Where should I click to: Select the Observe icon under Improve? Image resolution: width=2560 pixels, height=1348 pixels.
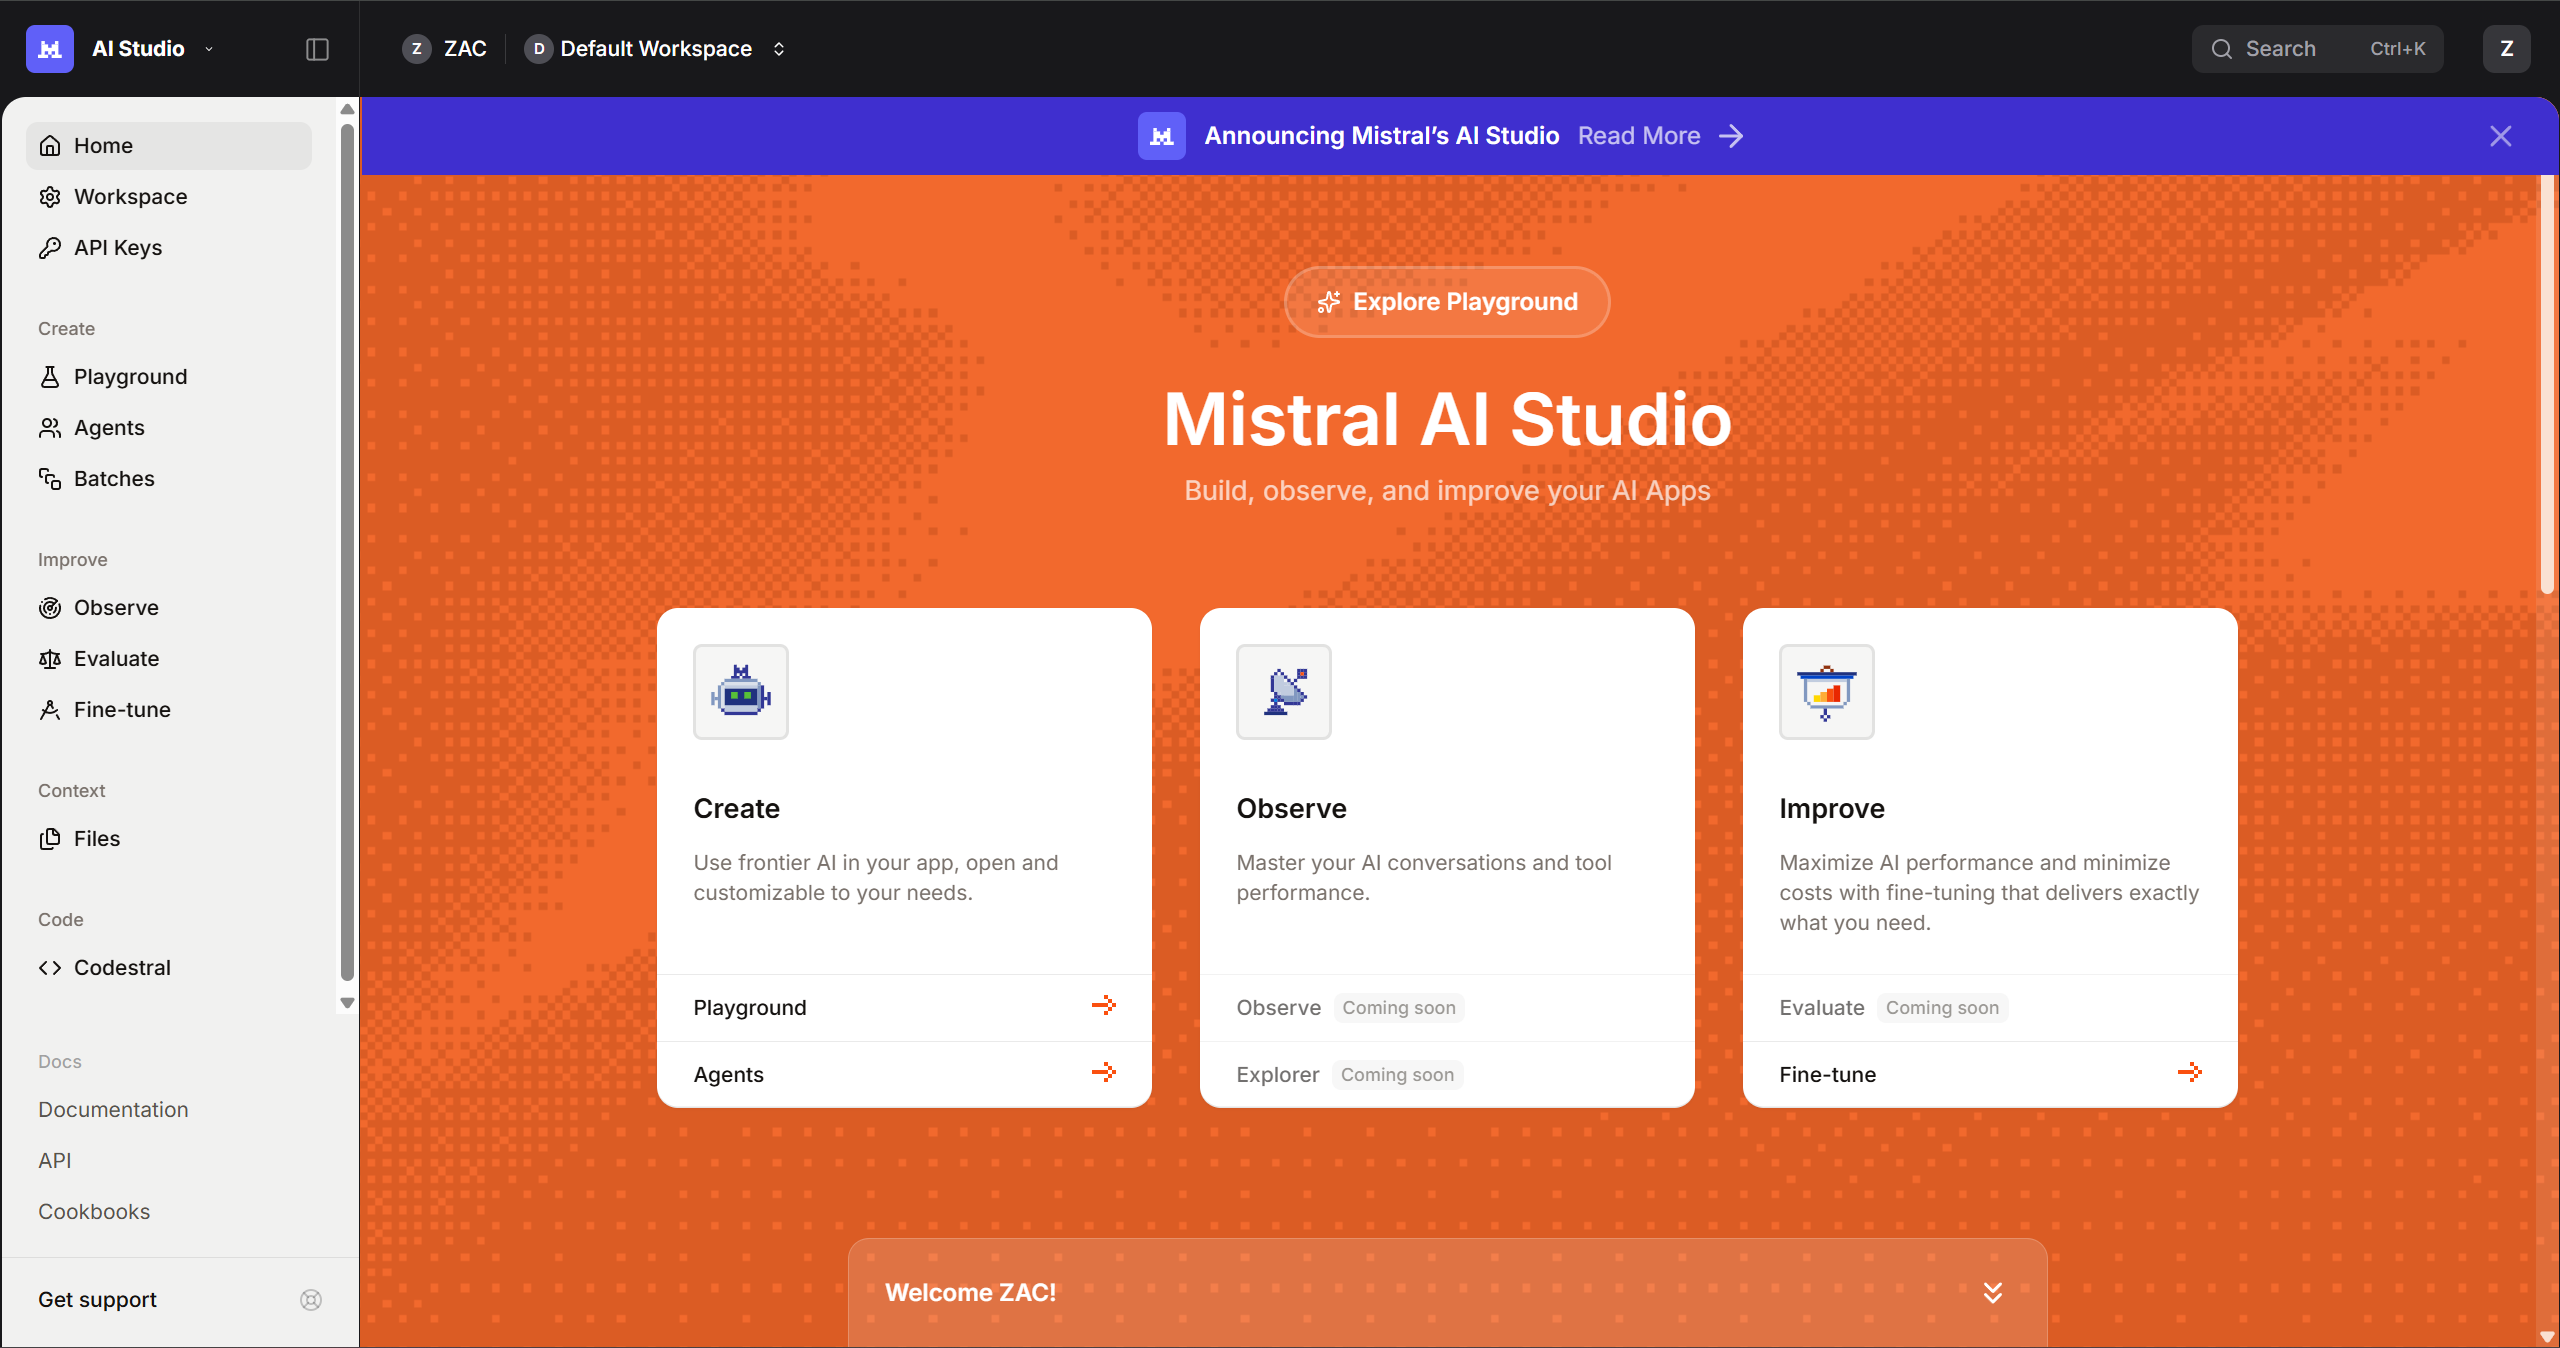(x=50, y=607)
